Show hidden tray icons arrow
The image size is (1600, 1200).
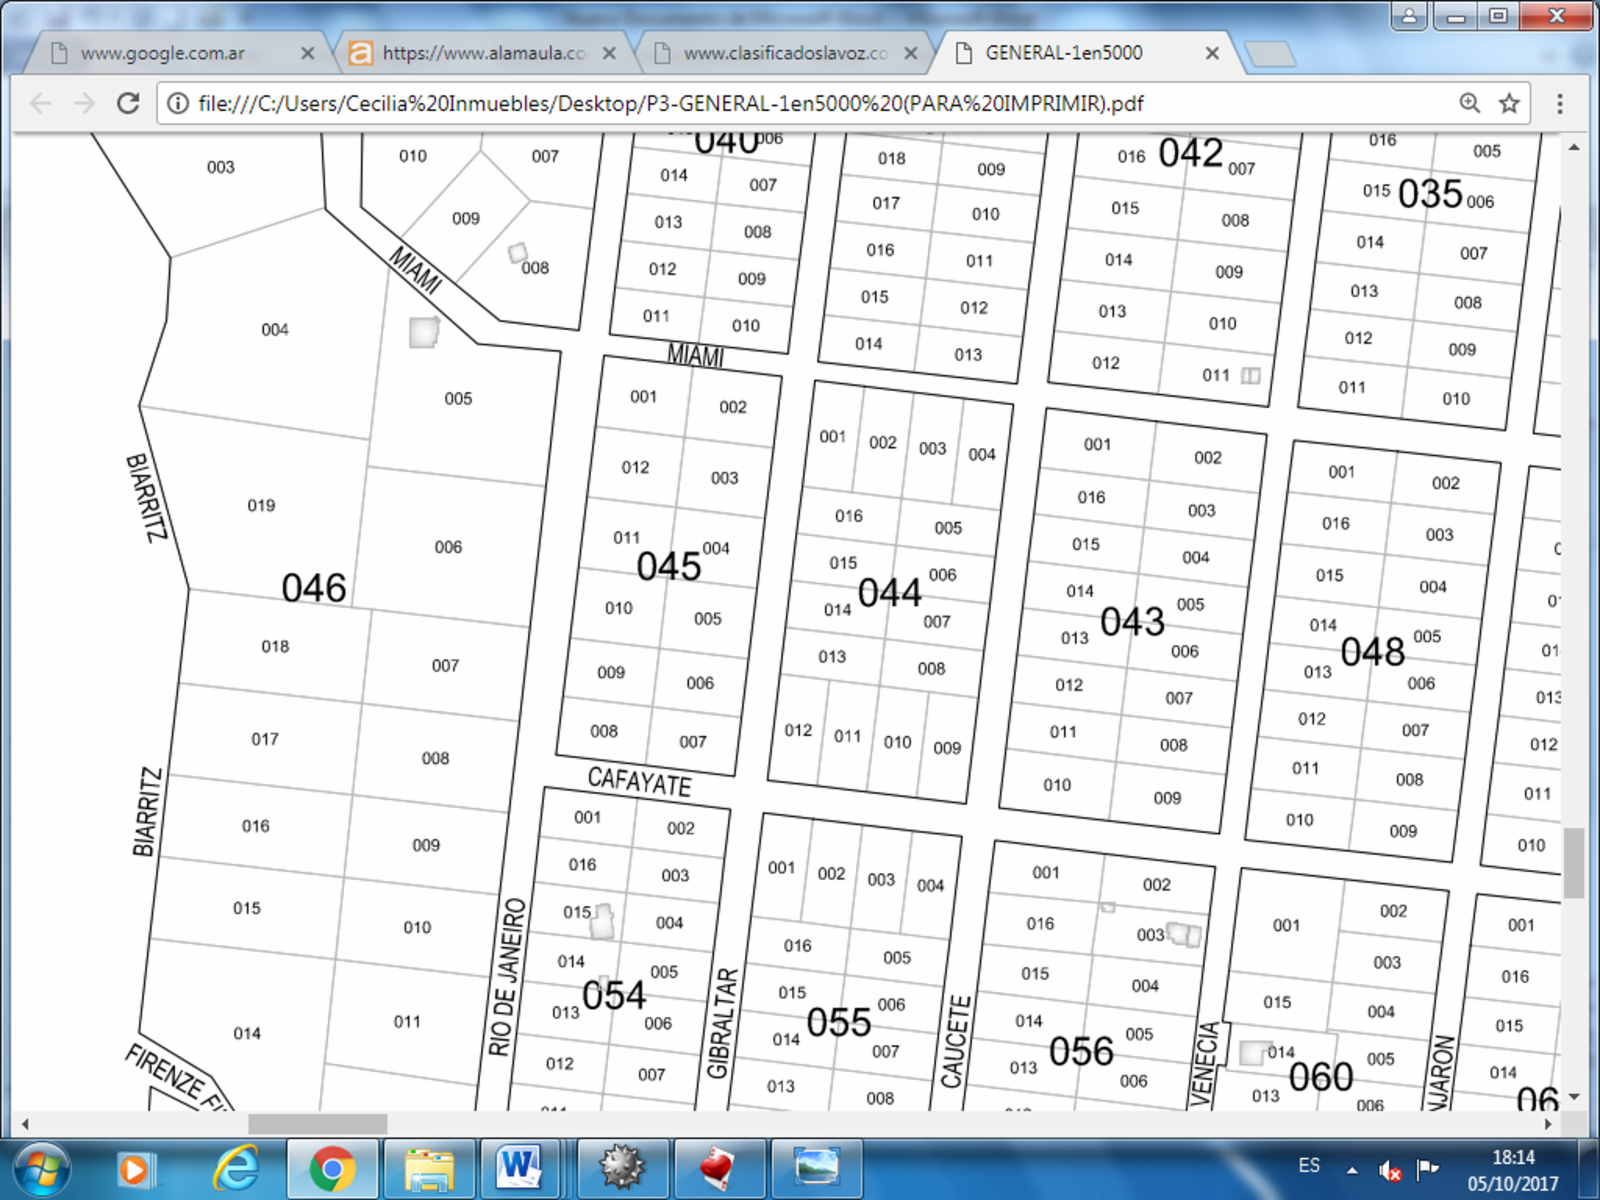(x=1352, y=1169)
